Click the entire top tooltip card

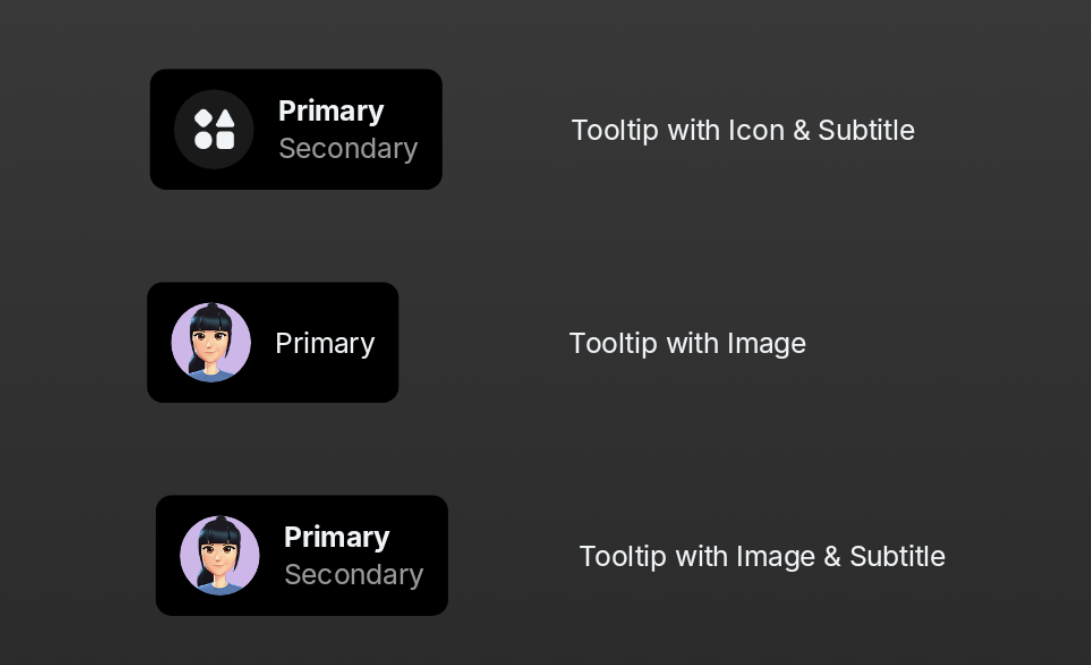[x=295, y=129]
